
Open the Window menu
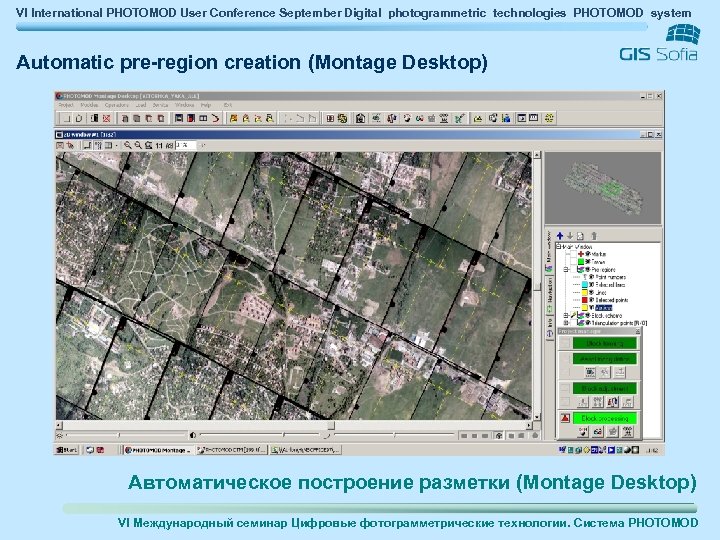(185, 105)
